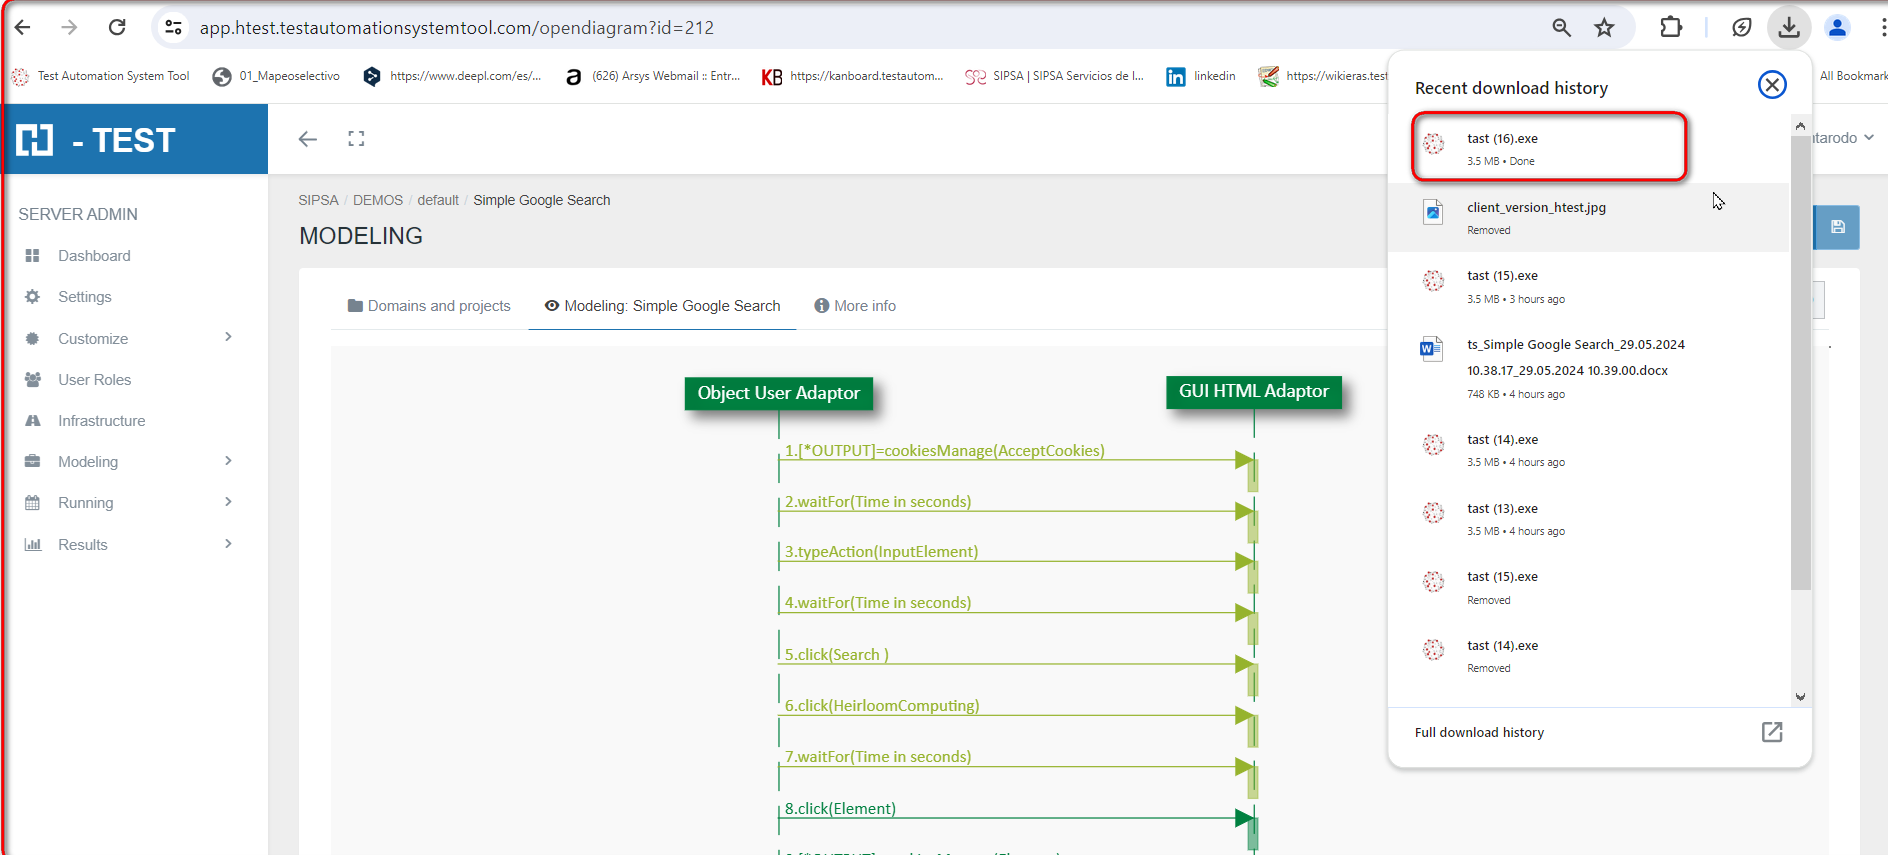Click the blue save diagram icon
Screen dimensions: 1888x855
[1837, 227]
